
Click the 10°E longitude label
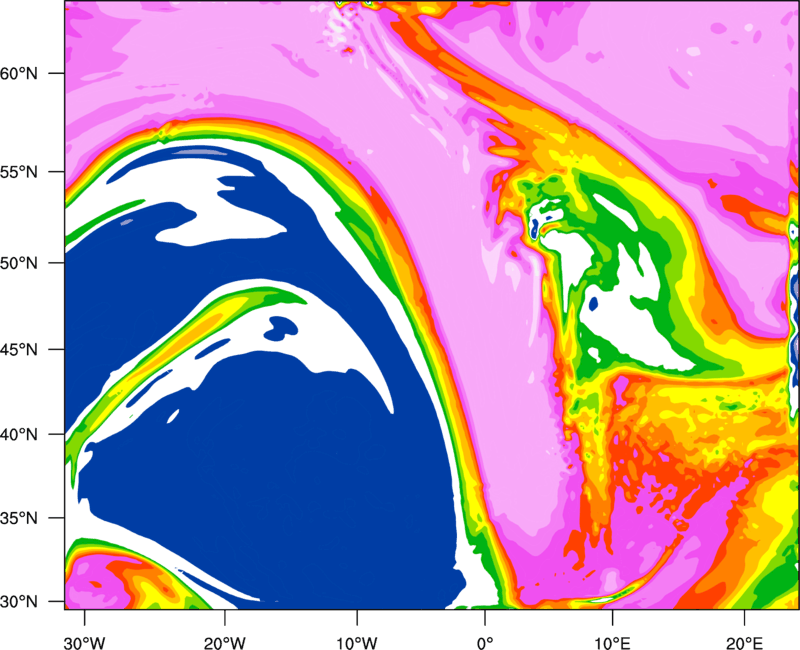[x=612, y=643]
